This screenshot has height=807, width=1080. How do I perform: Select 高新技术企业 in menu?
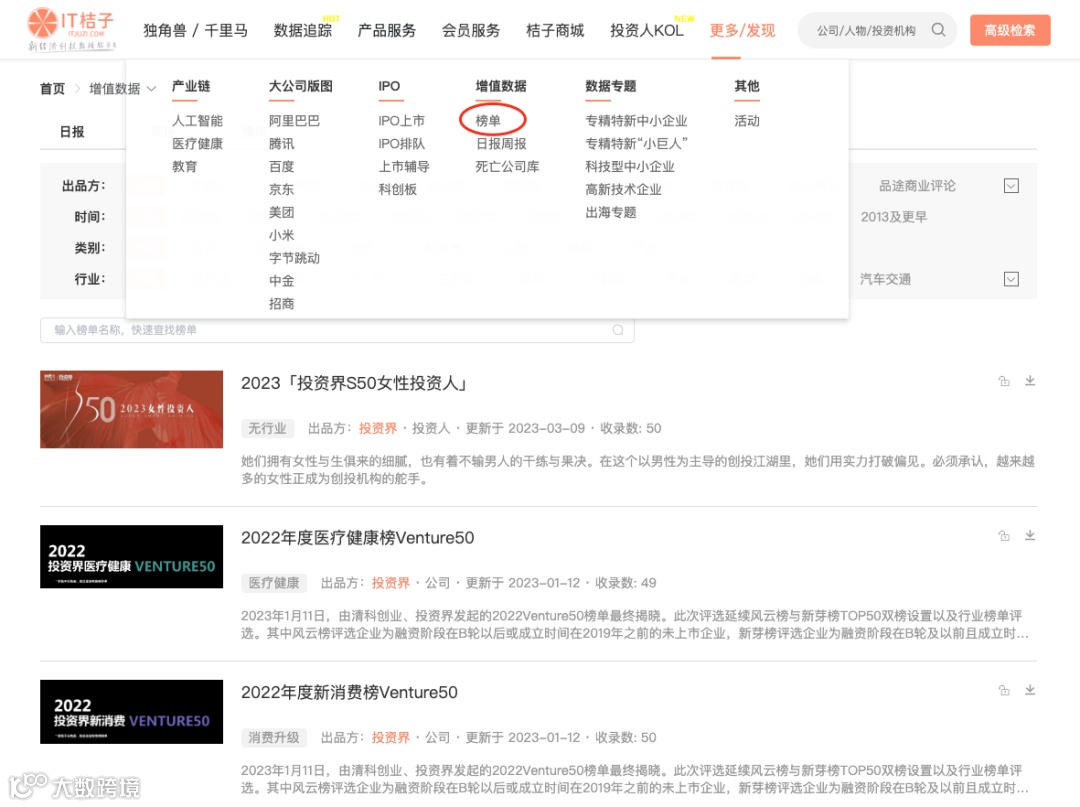coord(624,189)
